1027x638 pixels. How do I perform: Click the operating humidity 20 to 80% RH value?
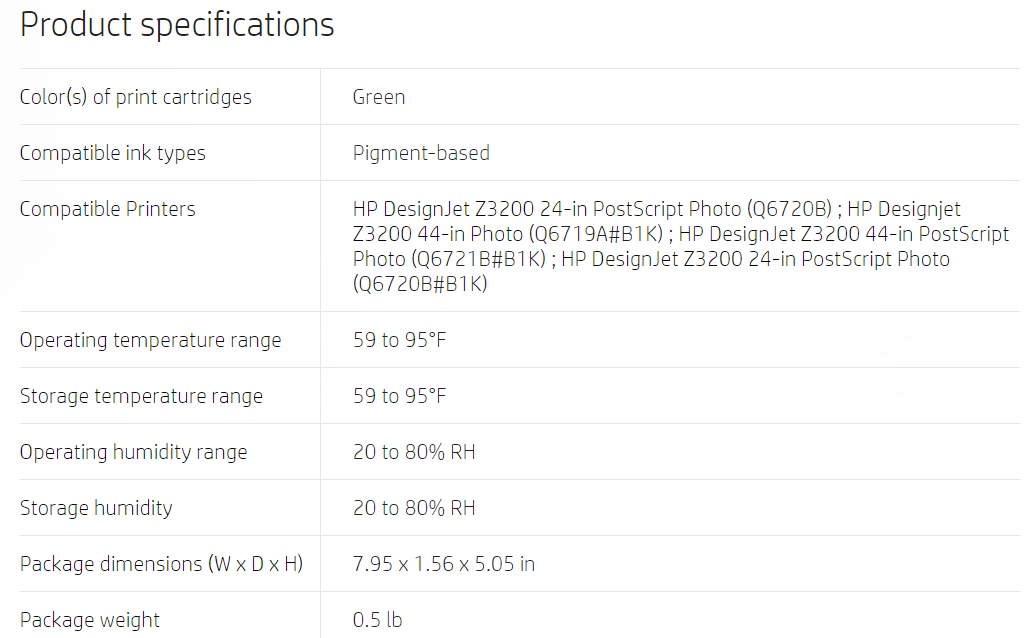coord(414,452)
